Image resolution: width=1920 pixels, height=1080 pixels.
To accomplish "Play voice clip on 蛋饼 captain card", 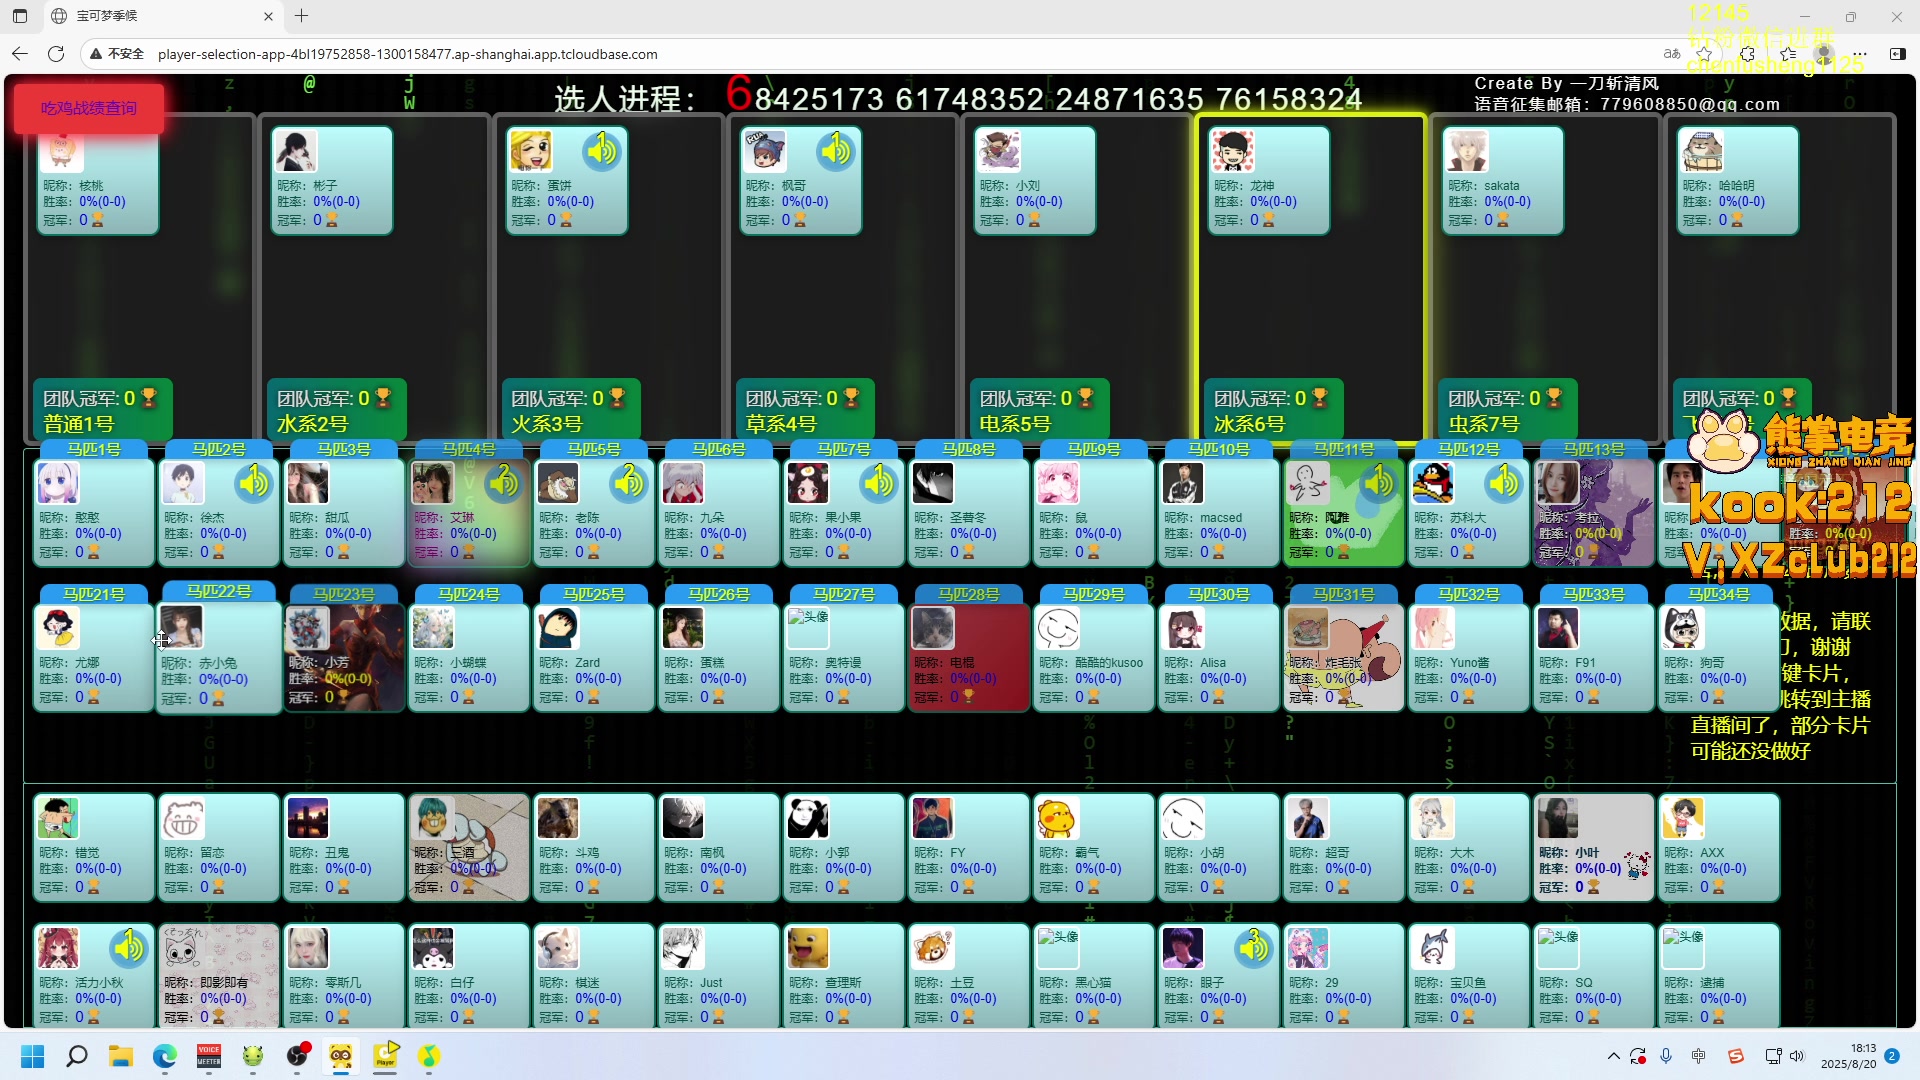I will pos(601,152).
